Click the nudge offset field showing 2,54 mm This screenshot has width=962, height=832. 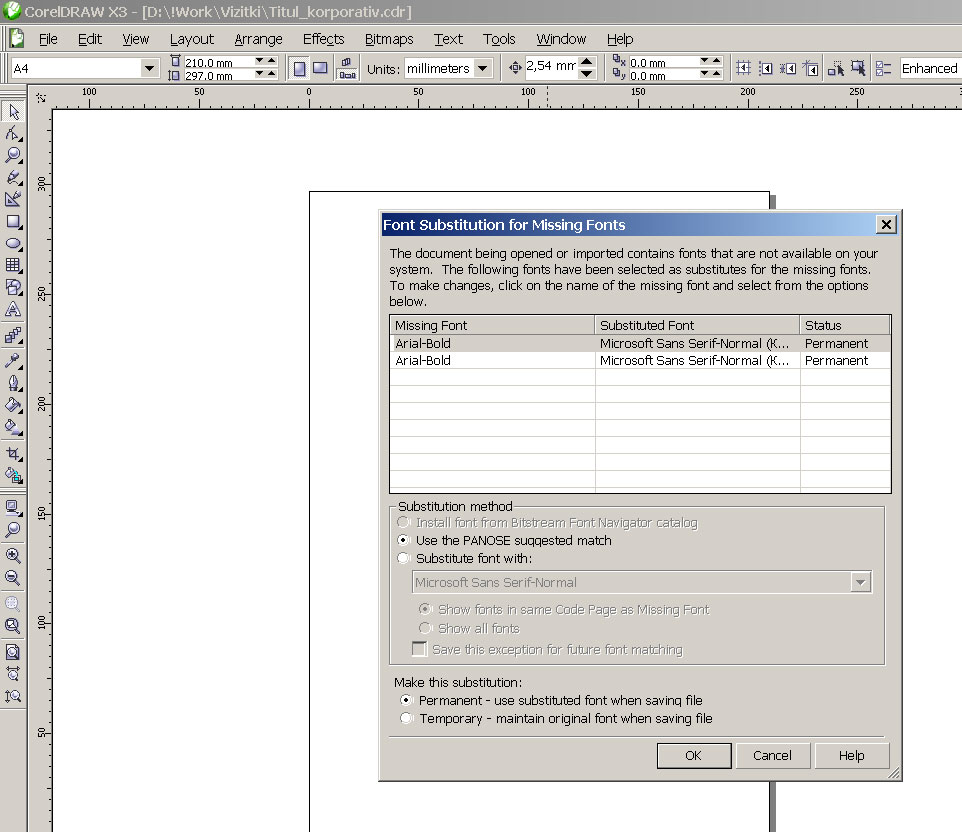tap(552, 66)
